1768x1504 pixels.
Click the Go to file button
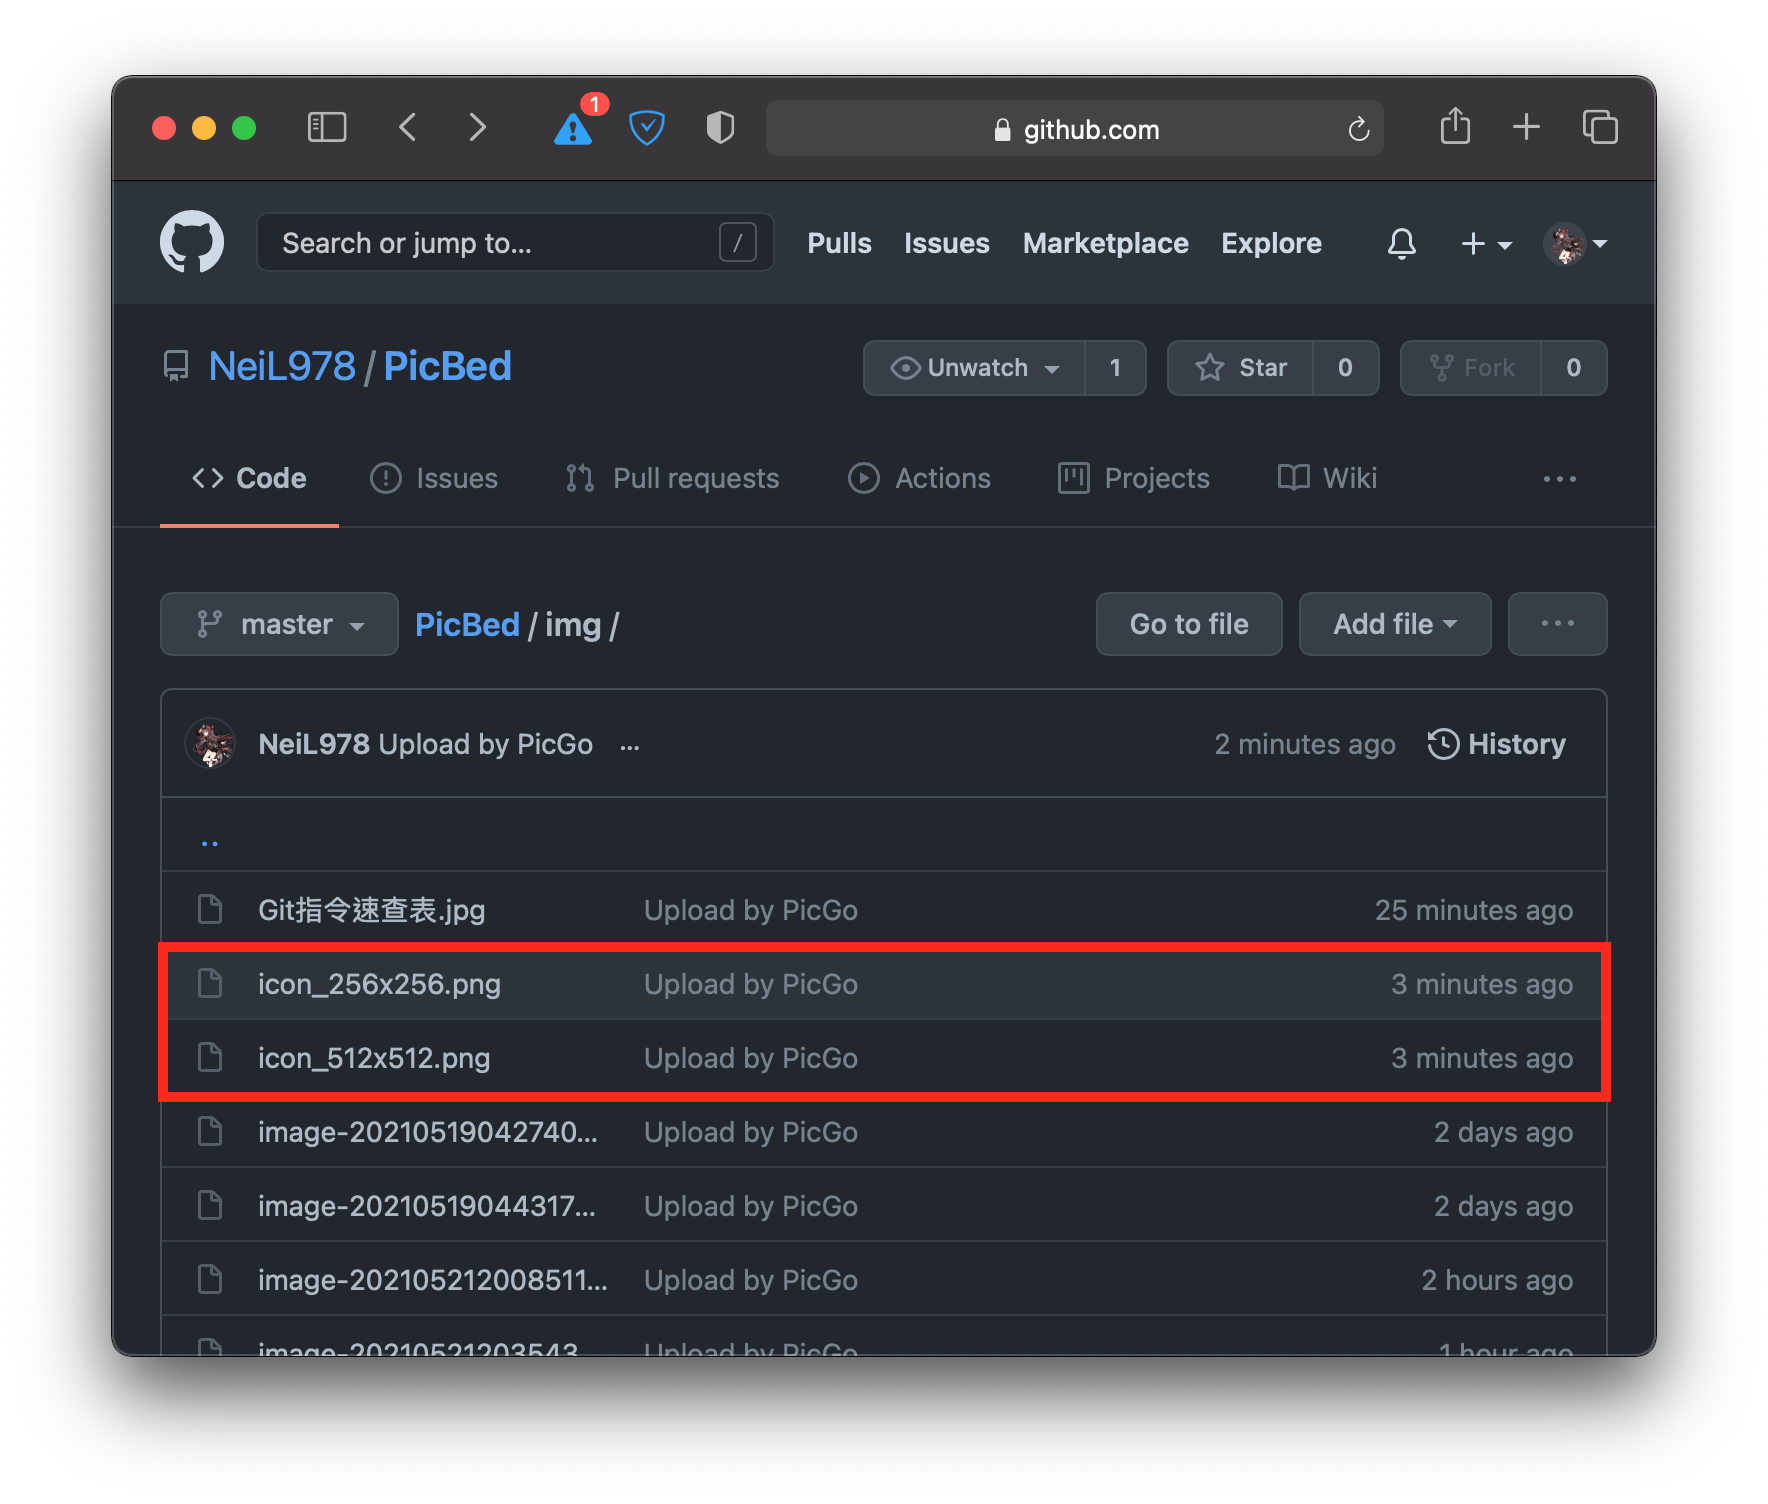(x=1189, y=624)
